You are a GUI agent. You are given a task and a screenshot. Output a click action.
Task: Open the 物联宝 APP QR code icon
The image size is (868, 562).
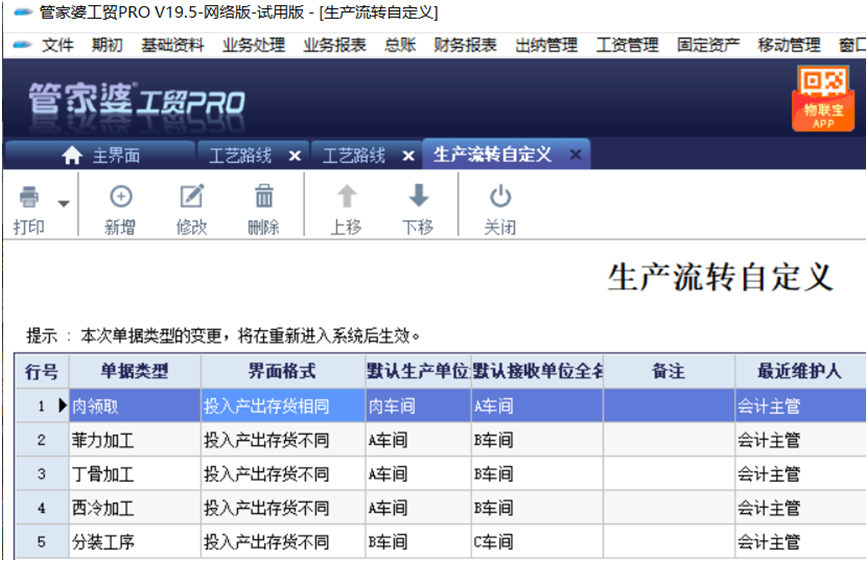823,98
